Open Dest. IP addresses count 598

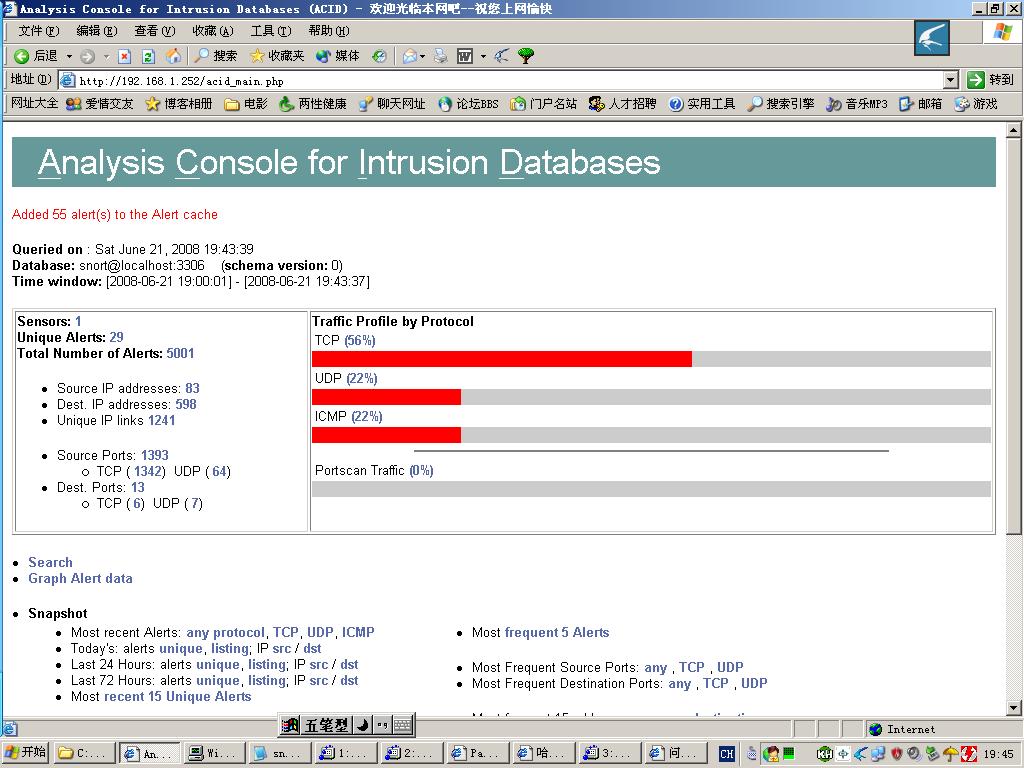[185, 404]
